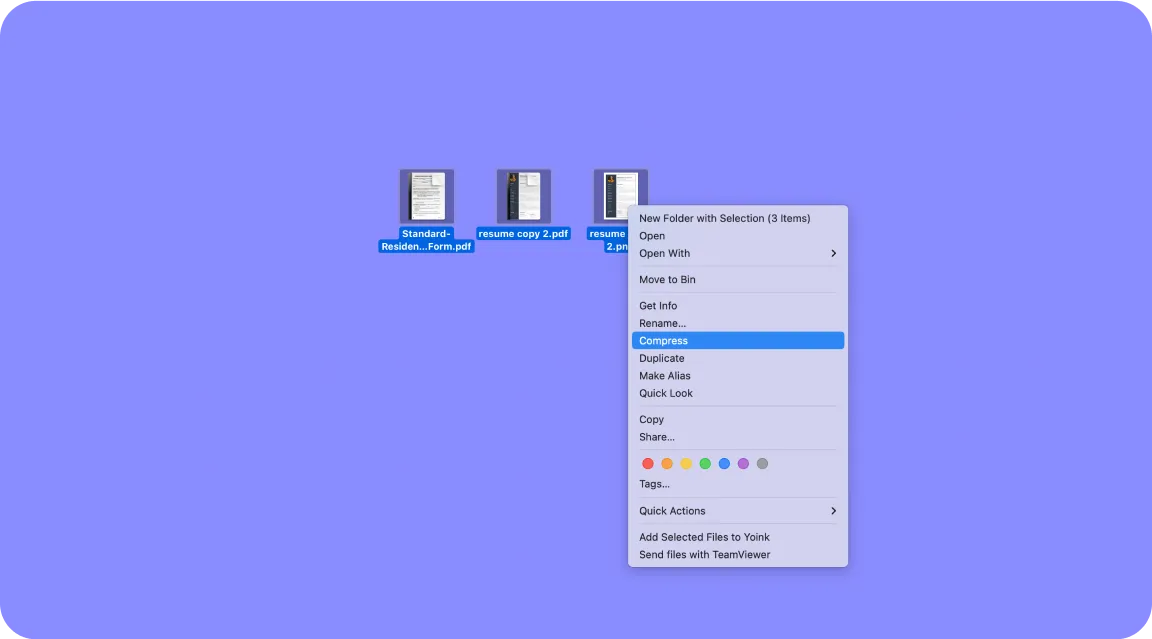
Task: Choose Compress in the context menu
Action: point(738,341)
